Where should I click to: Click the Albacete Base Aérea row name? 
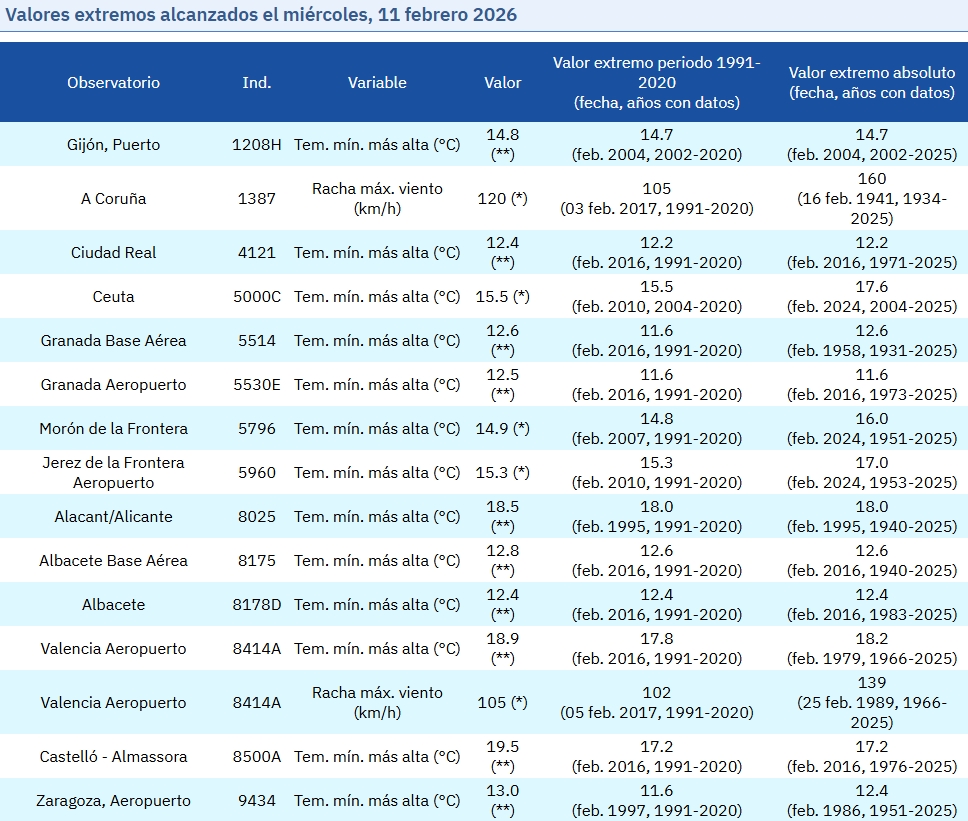(113, 561)
